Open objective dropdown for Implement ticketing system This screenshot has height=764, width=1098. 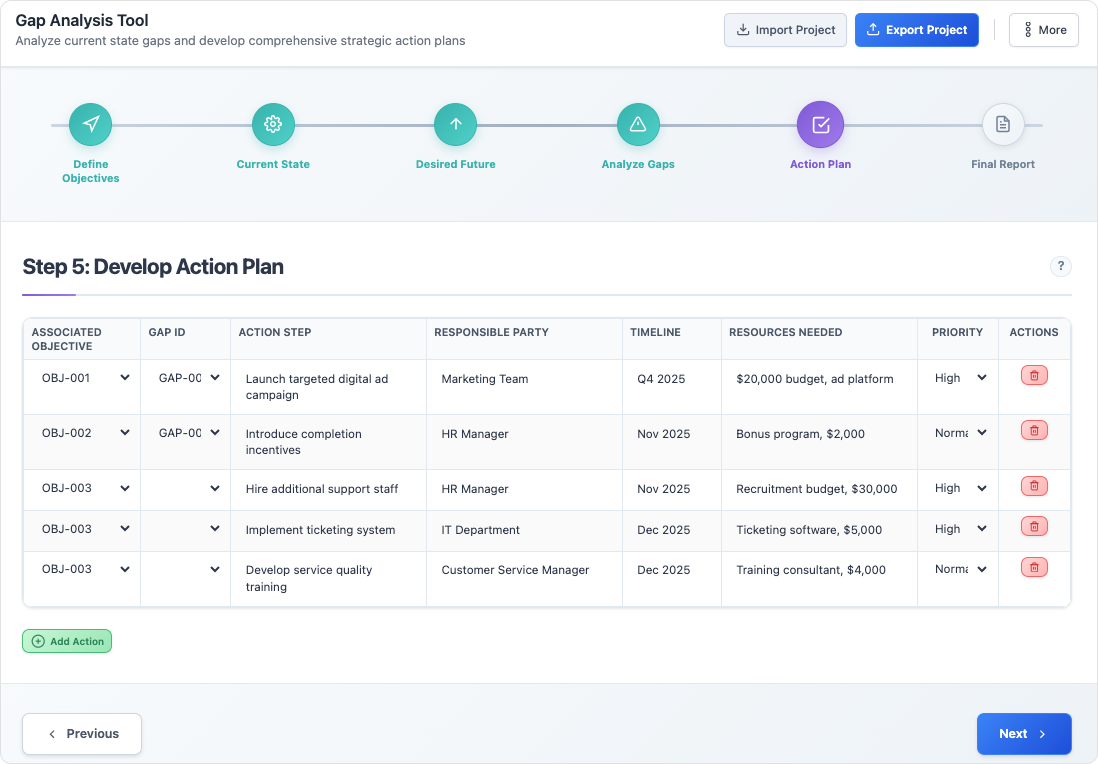click(x=84, y=529)
